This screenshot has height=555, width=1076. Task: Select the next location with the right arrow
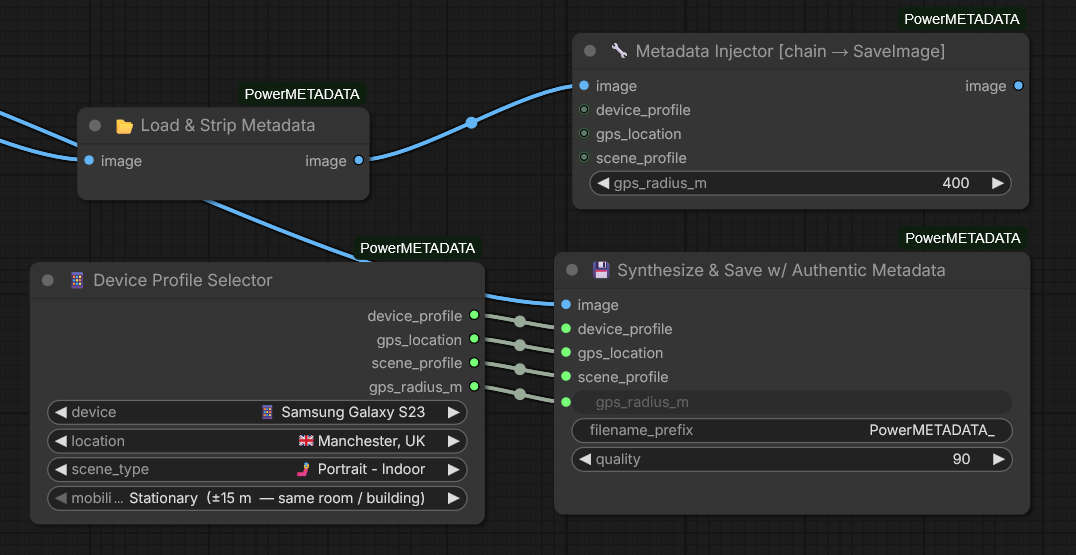454,441
